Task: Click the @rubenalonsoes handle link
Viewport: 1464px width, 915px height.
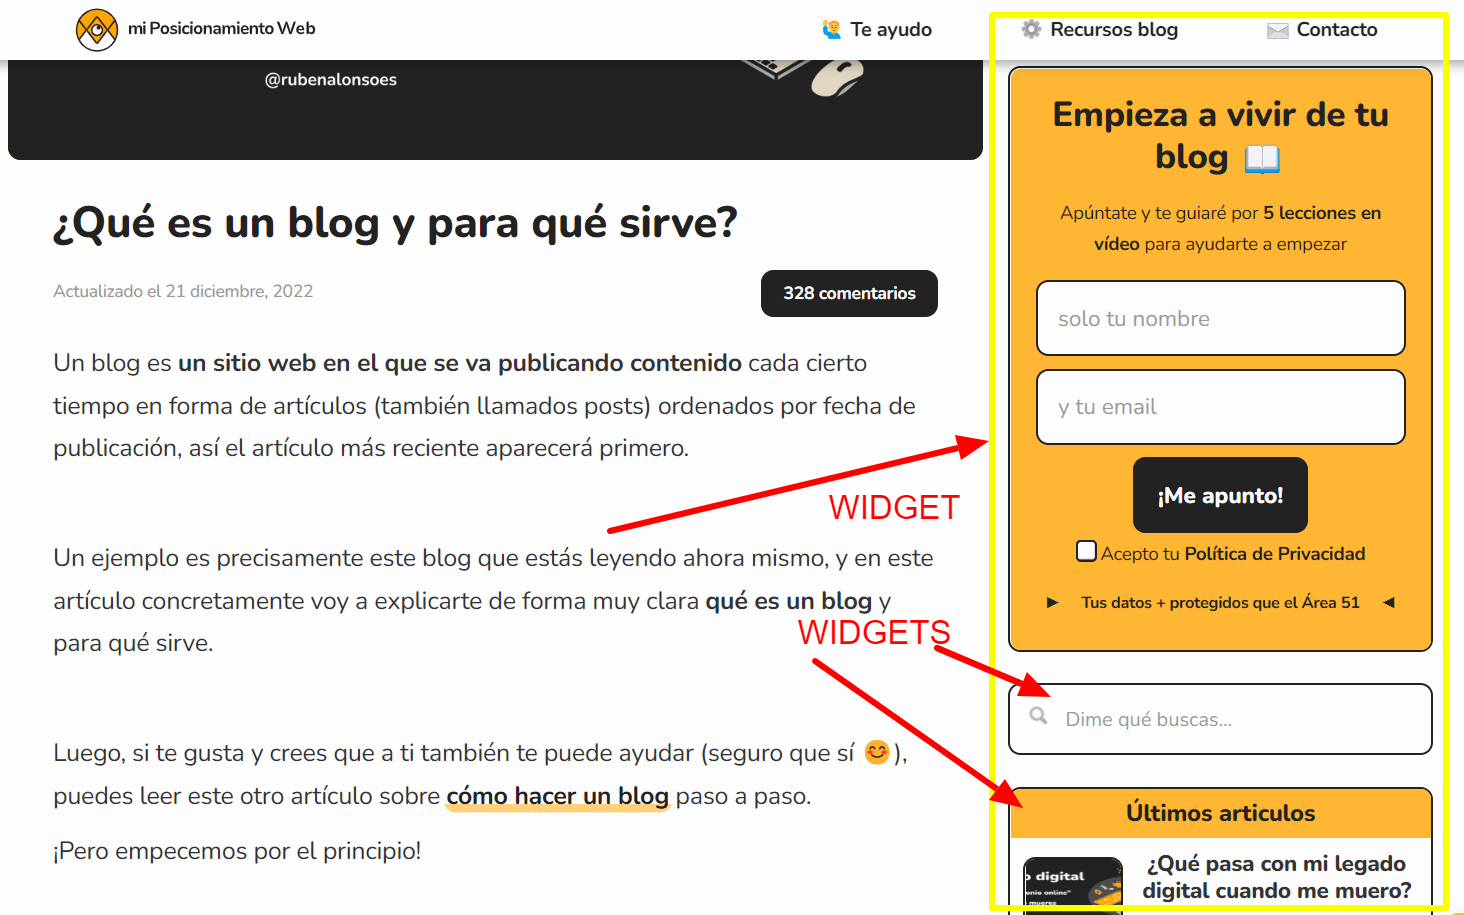Action: pos(331,79)
